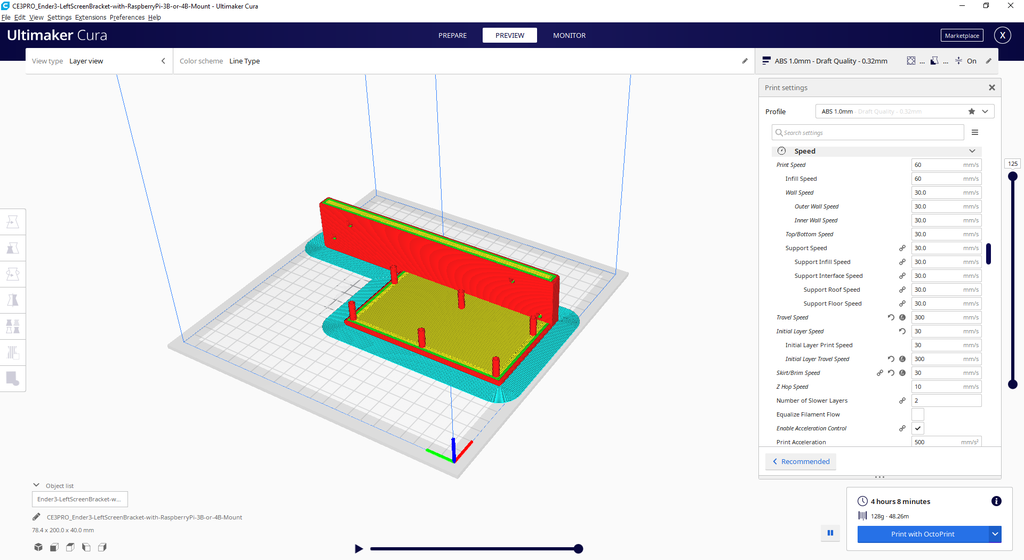This screenshot has height=560, width=1024.
Task: Reset Travel Speed to default value
Action: (x=891, y=317)
